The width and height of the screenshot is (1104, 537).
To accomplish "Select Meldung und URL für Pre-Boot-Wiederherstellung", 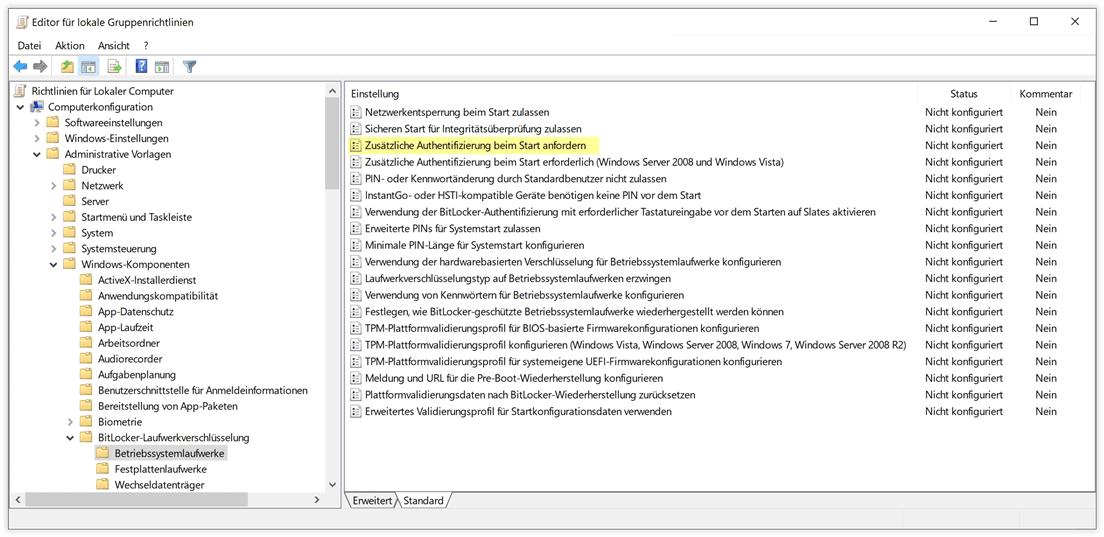I will pos(514,378).
